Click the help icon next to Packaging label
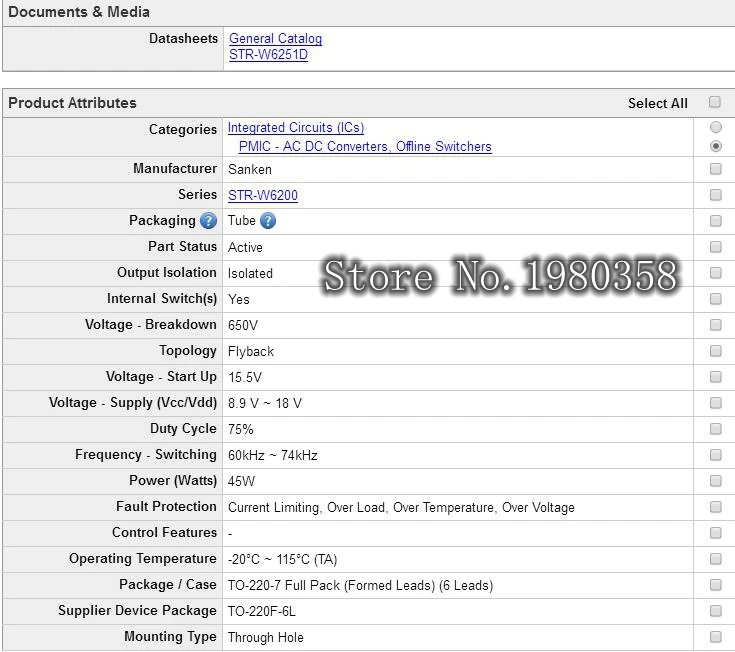735x652 pixels. [208, 221]
